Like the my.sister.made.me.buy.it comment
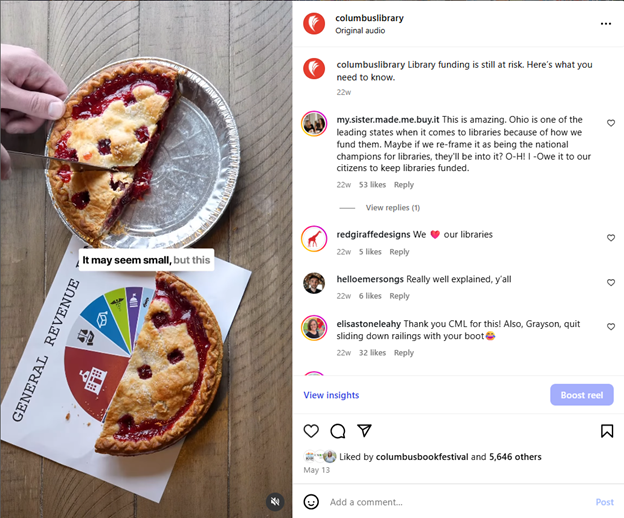This screenshot has height=518, width=624. (x=611, y=123)
